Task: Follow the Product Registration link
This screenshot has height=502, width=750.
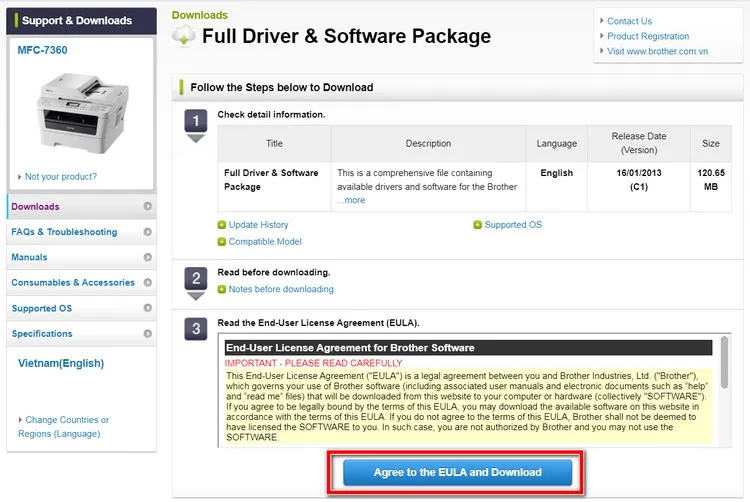Action: 648,36
